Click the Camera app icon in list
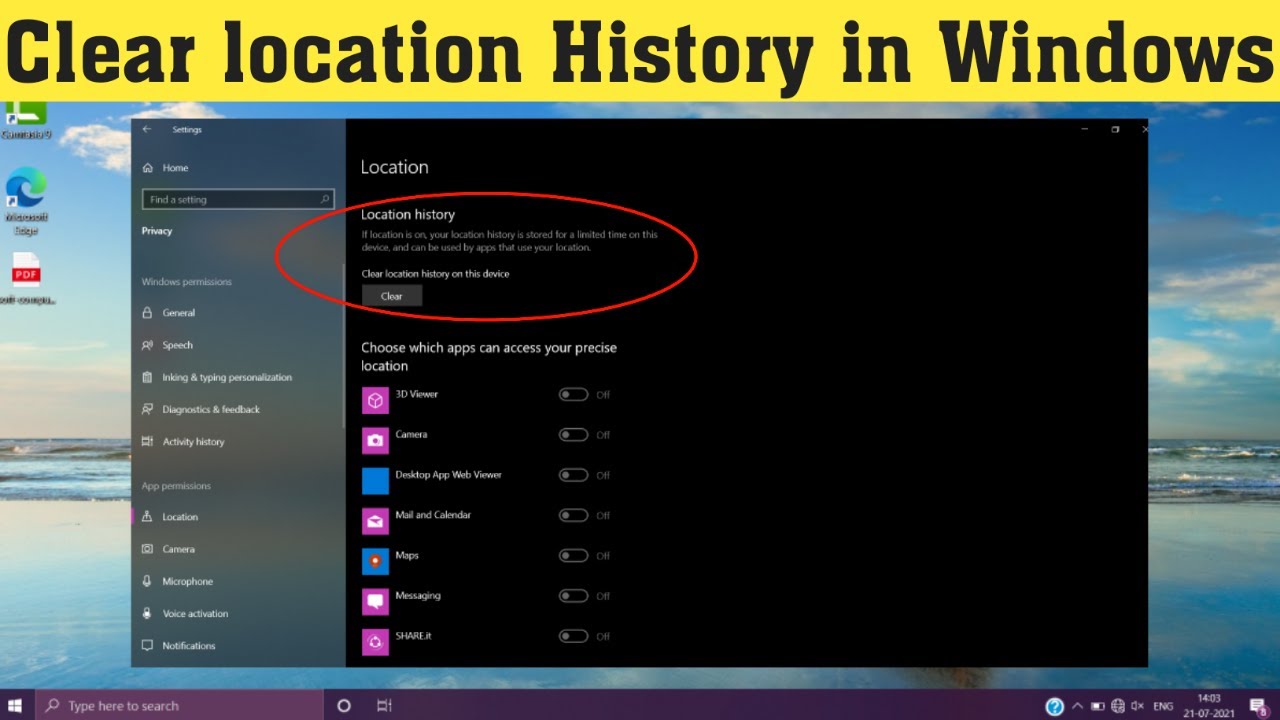 click(375, 440)
